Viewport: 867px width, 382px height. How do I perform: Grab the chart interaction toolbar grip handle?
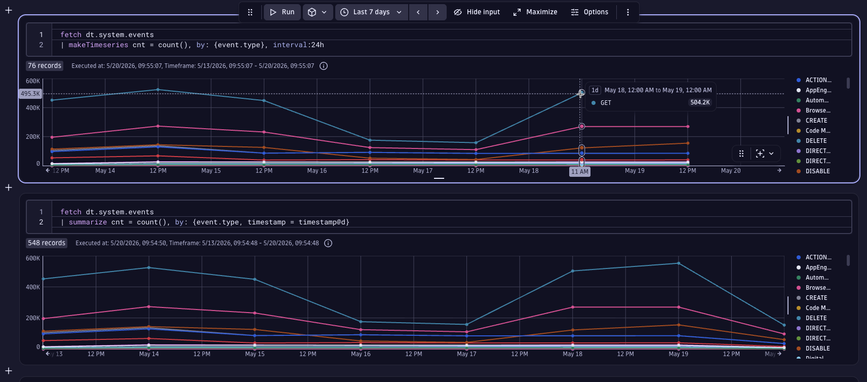coord(741,154)
